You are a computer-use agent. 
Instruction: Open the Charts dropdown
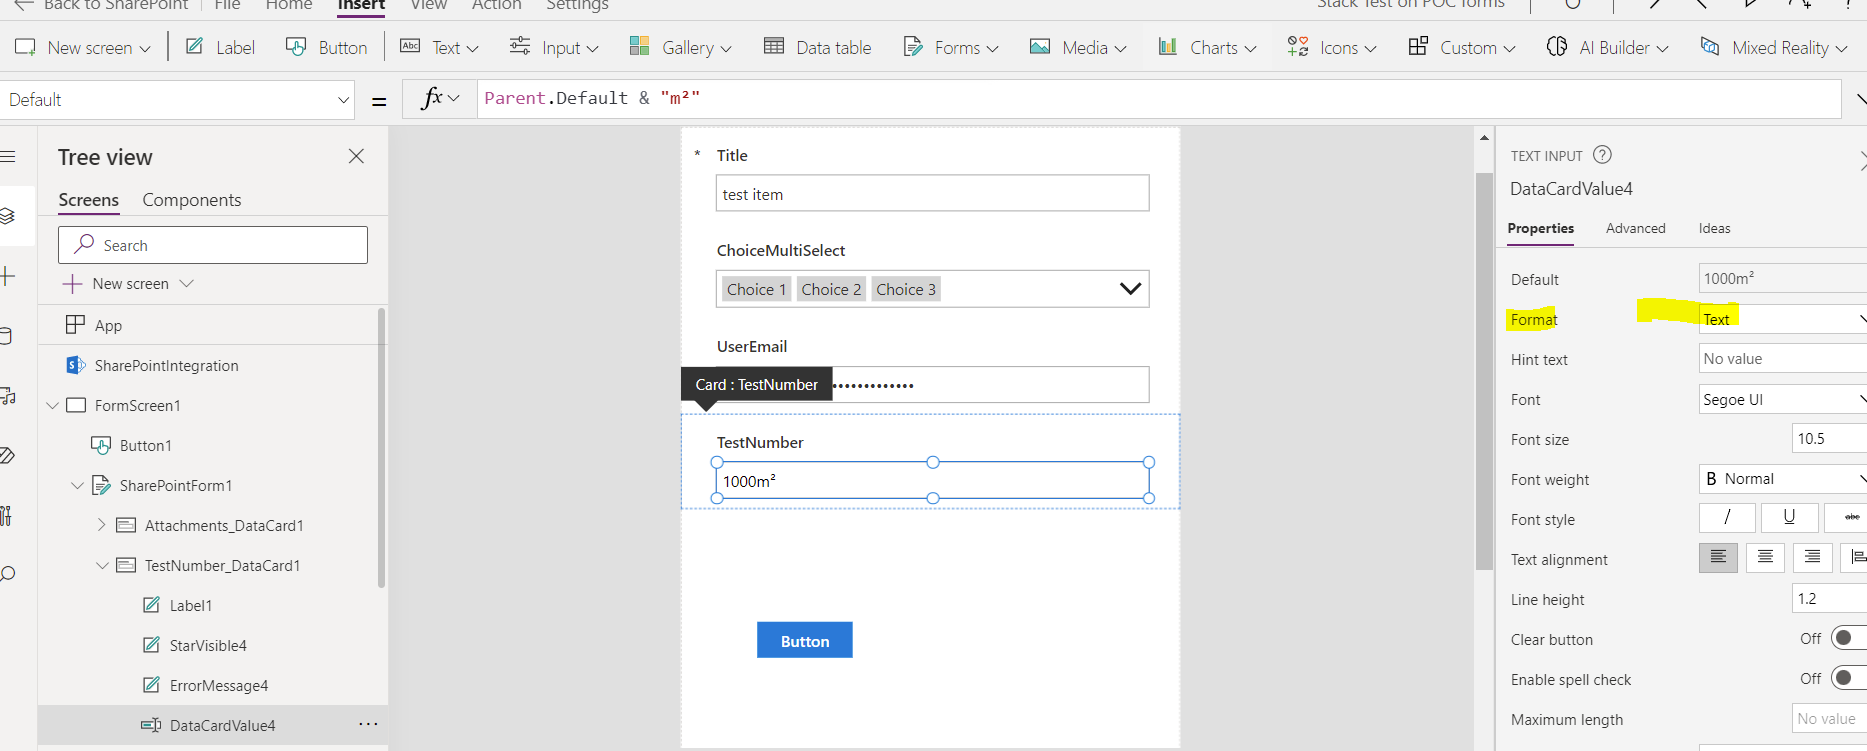tap(1207, 47)
